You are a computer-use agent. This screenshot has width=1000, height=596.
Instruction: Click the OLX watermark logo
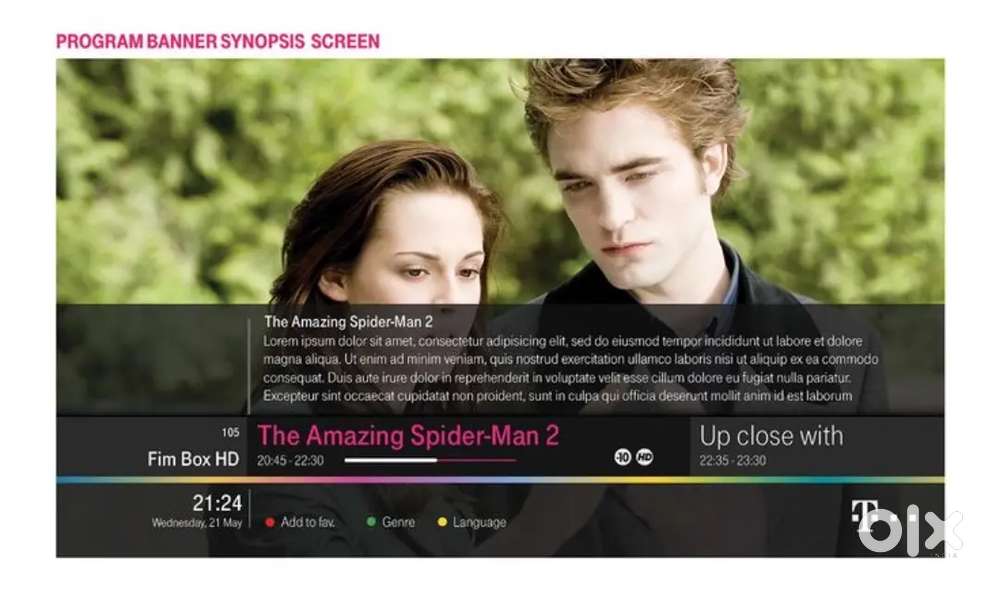point(910,529)
